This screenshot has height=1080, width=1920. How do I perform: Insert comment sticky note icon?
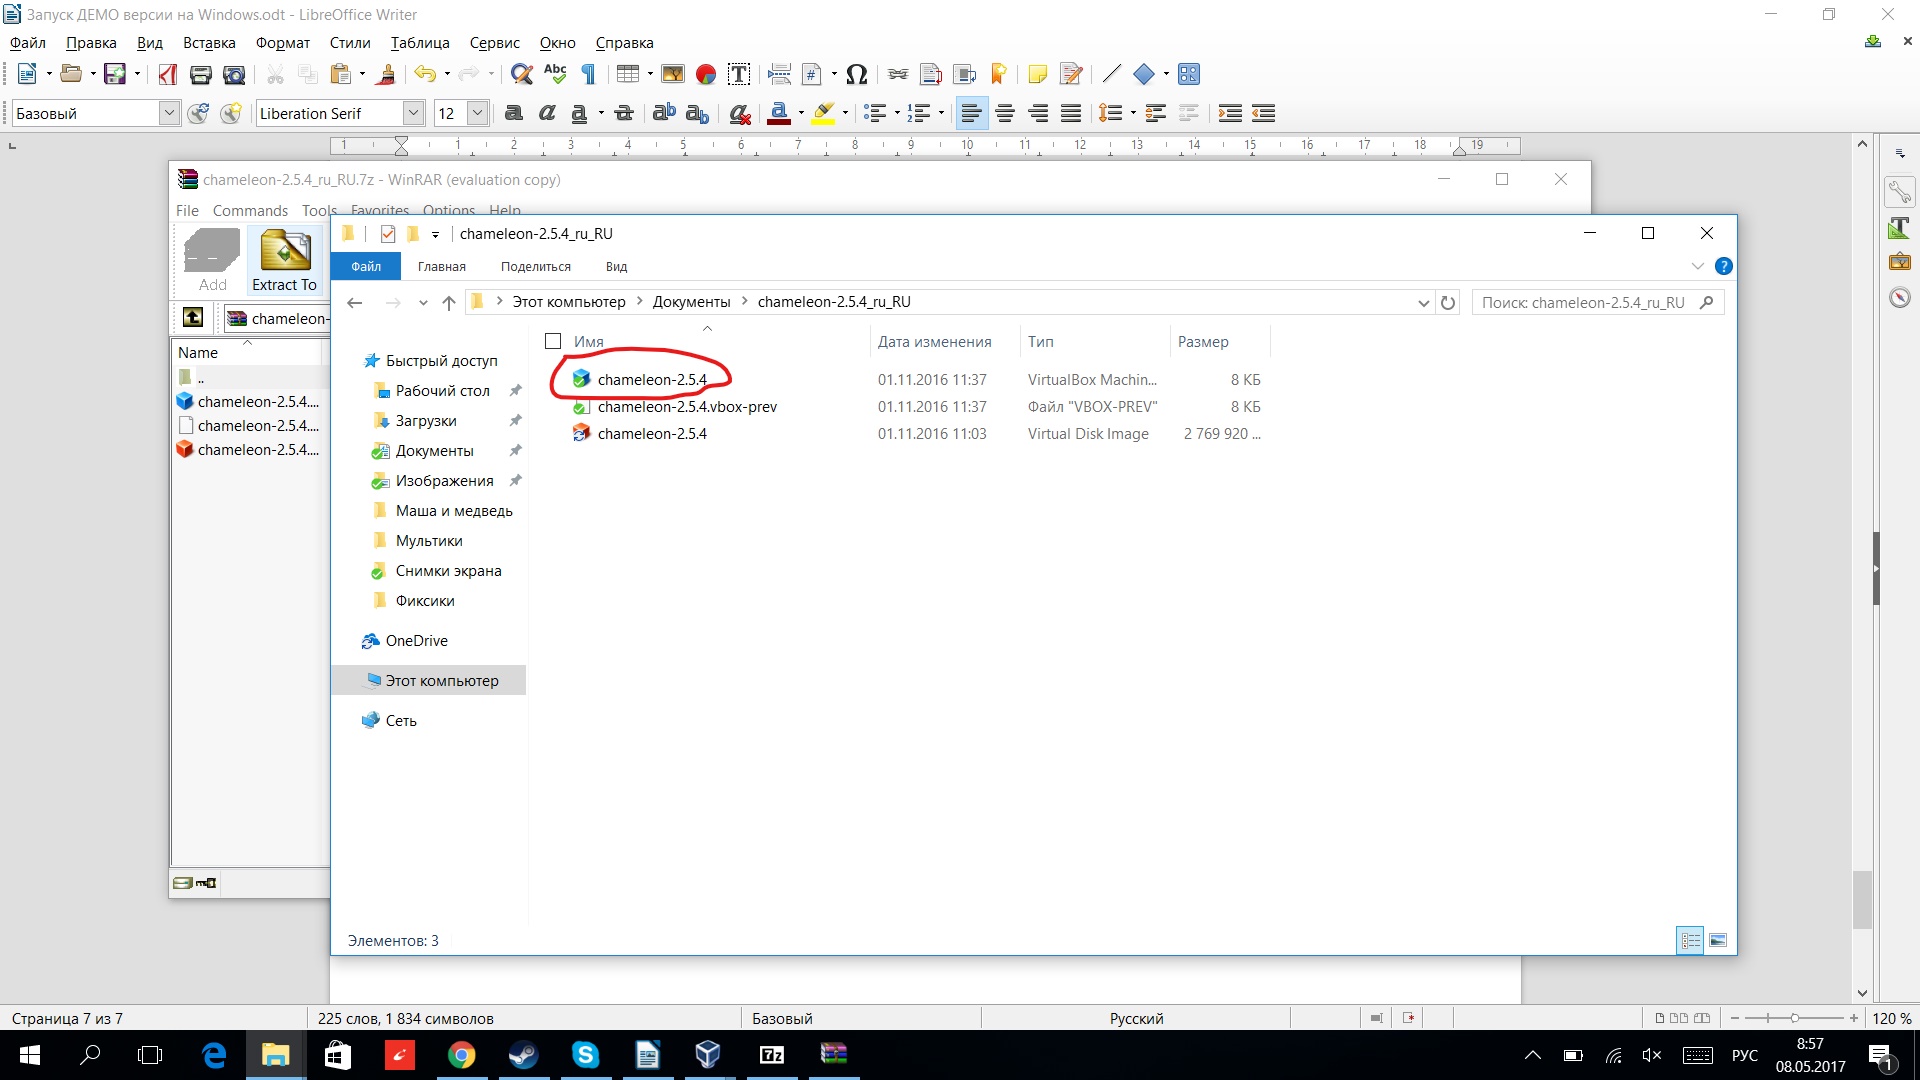pos(1037,74)
